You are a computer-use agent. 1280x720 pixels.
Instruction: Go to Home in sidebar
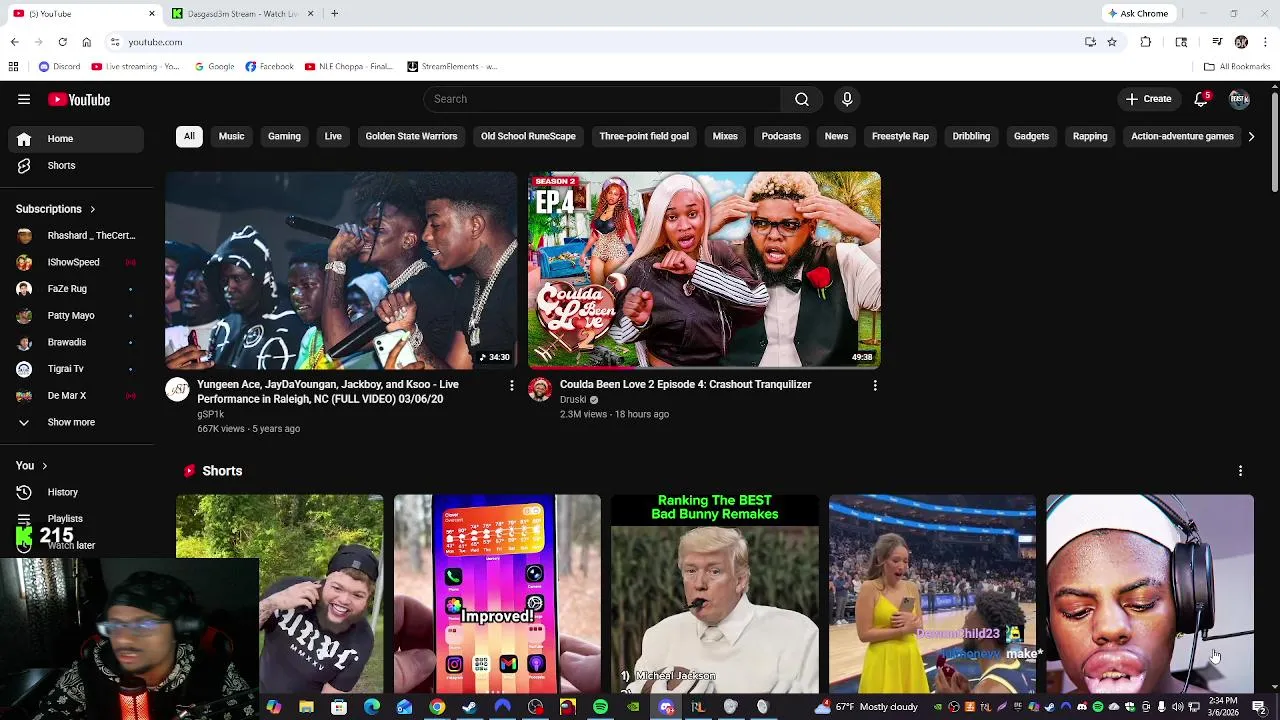(76, 139)
